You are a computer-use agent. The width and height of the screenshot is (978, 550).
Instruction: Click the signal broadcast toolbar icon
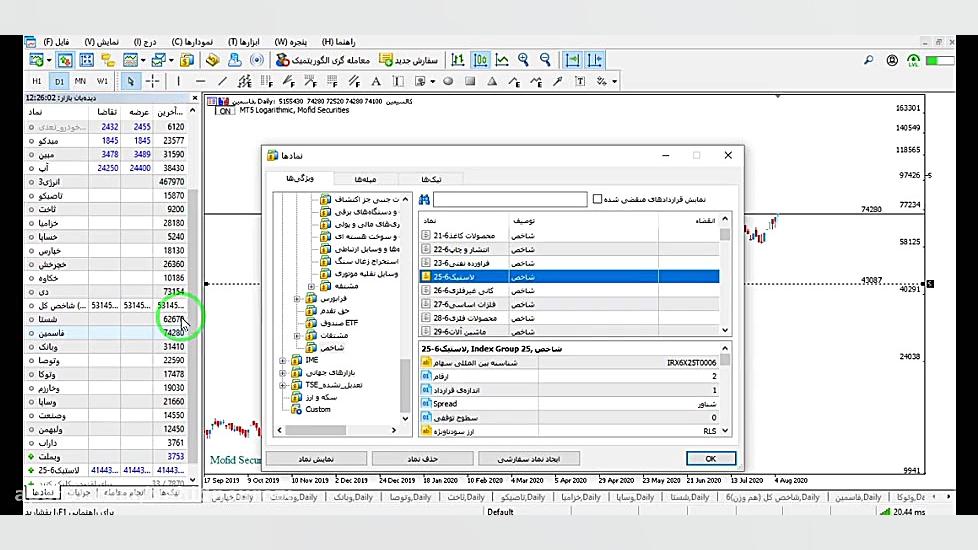tap(256, 60)
